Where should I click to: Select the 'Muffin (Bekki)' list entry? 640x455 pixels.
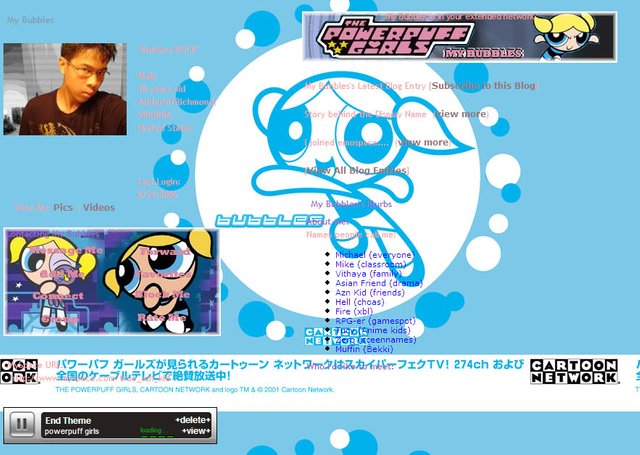point(364,349)
